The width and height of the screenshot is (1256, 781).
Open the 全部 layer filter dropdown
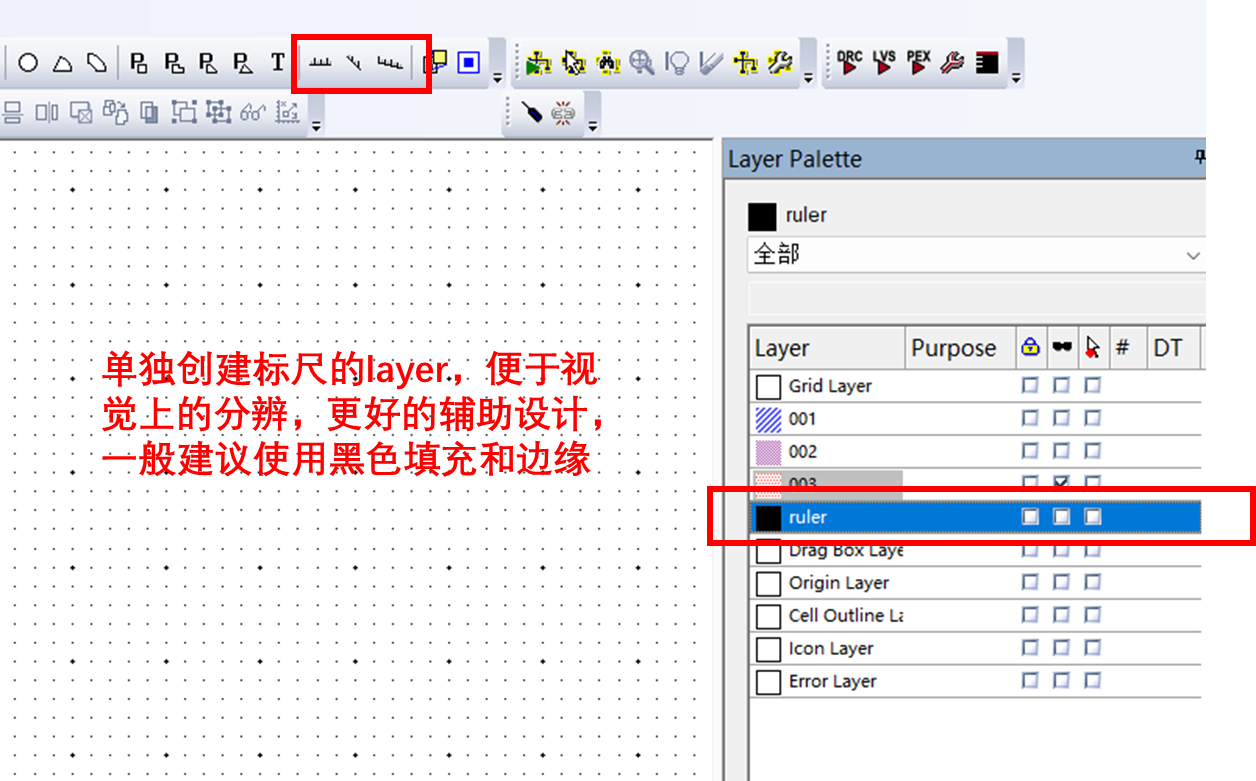click(x=976, y=254)
